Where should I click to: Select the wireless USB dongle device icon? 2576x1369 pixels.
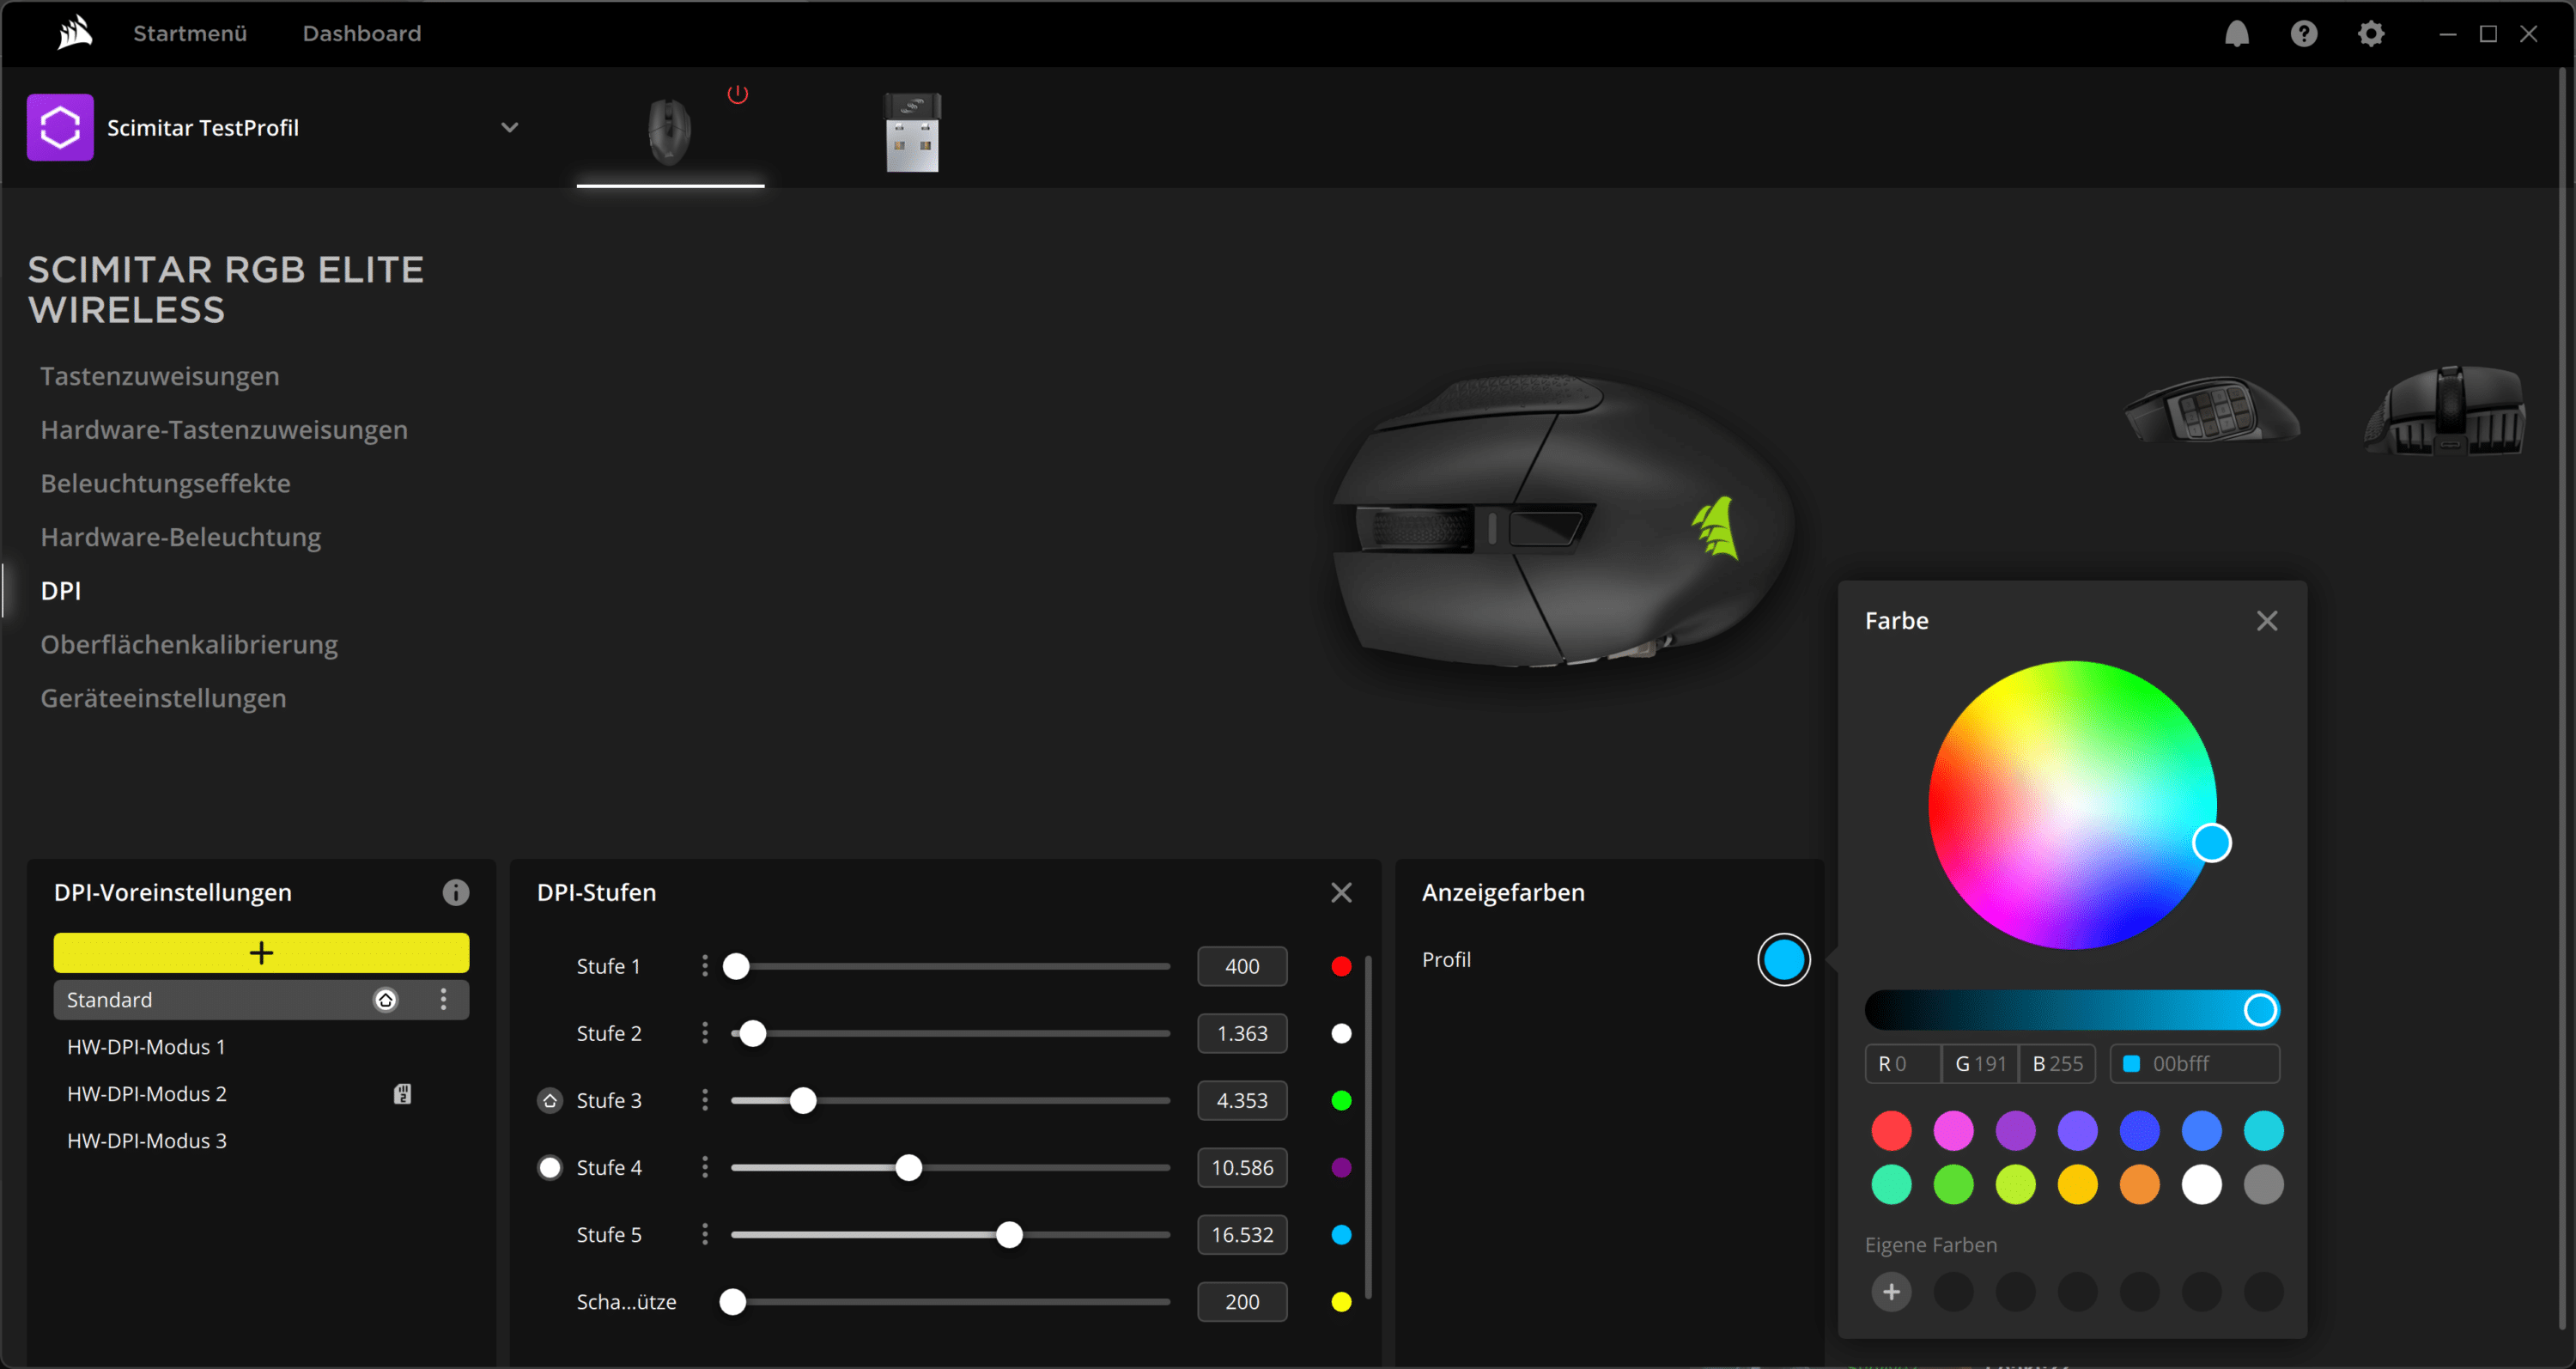pos(912,133)
